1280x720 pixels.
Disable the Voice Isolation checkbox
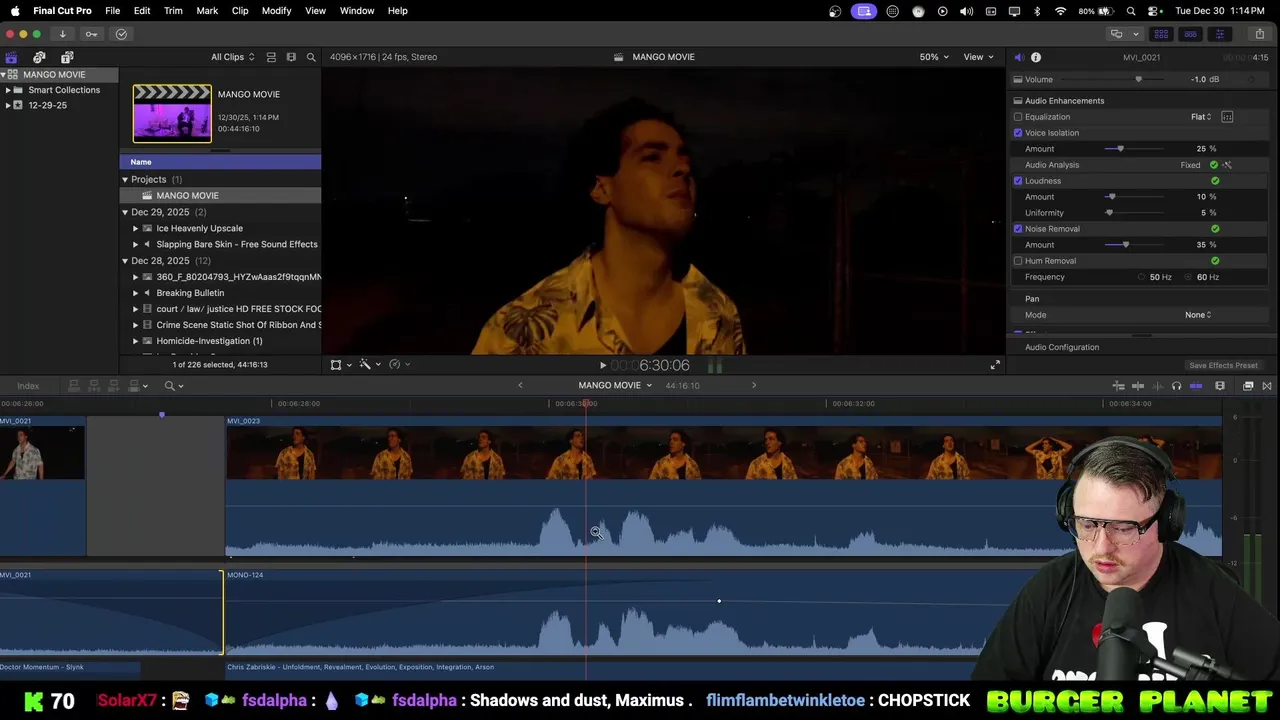[x=1018, y=133]
